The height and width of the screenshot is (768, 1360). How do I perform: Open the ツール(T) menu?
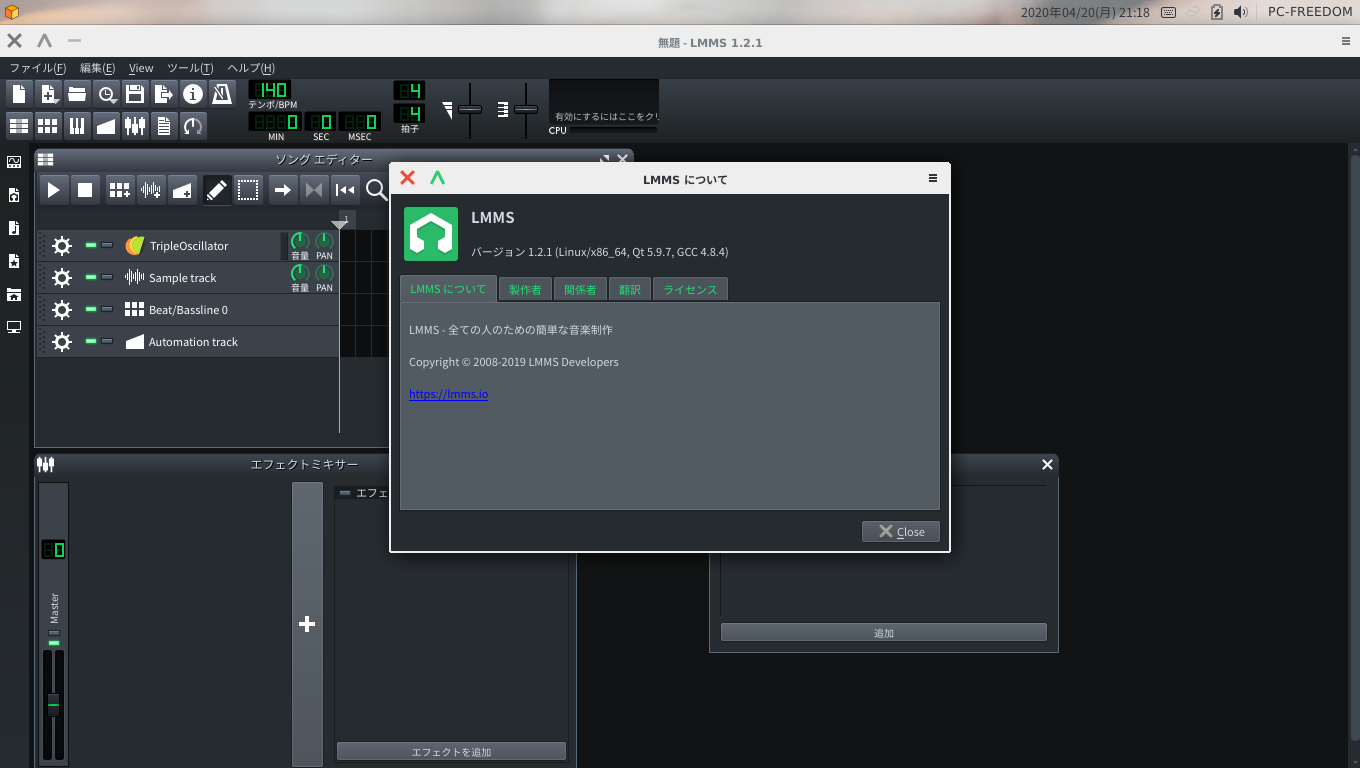[x=189, y=68]
